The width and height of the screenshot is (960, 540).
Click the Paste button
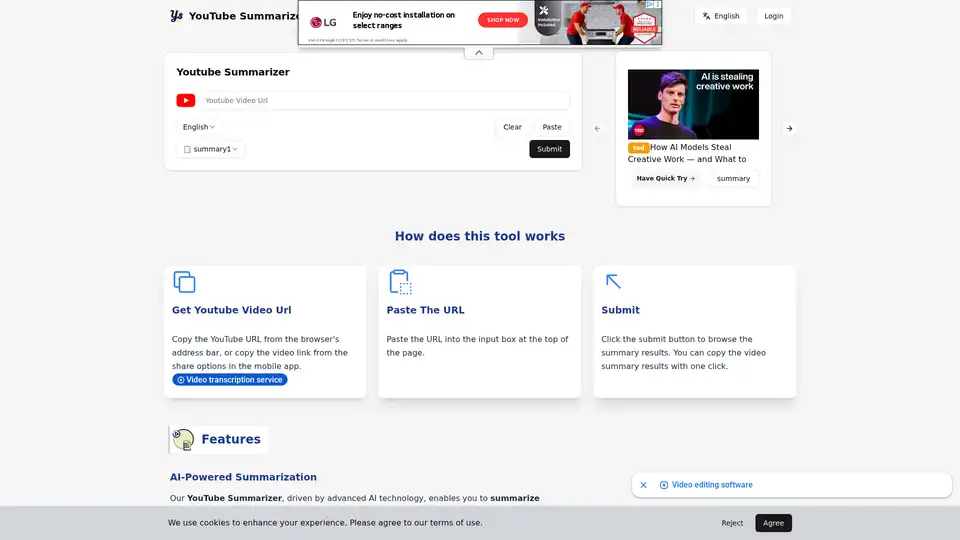pos(552,127)
